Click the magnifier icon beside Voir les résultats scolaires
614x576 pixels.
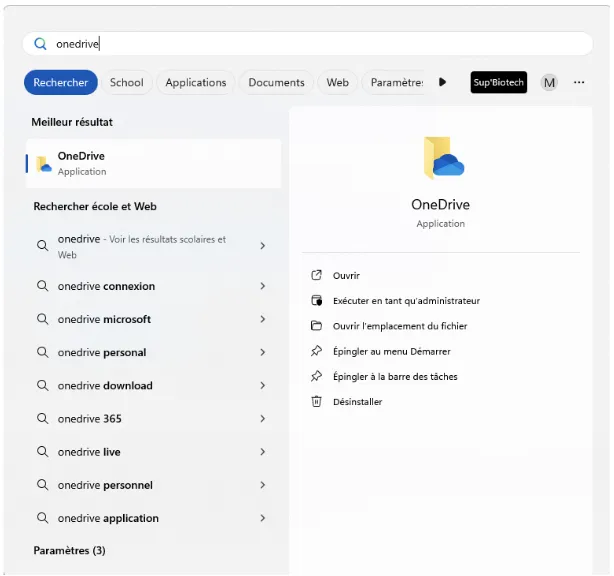pos(42,246)
